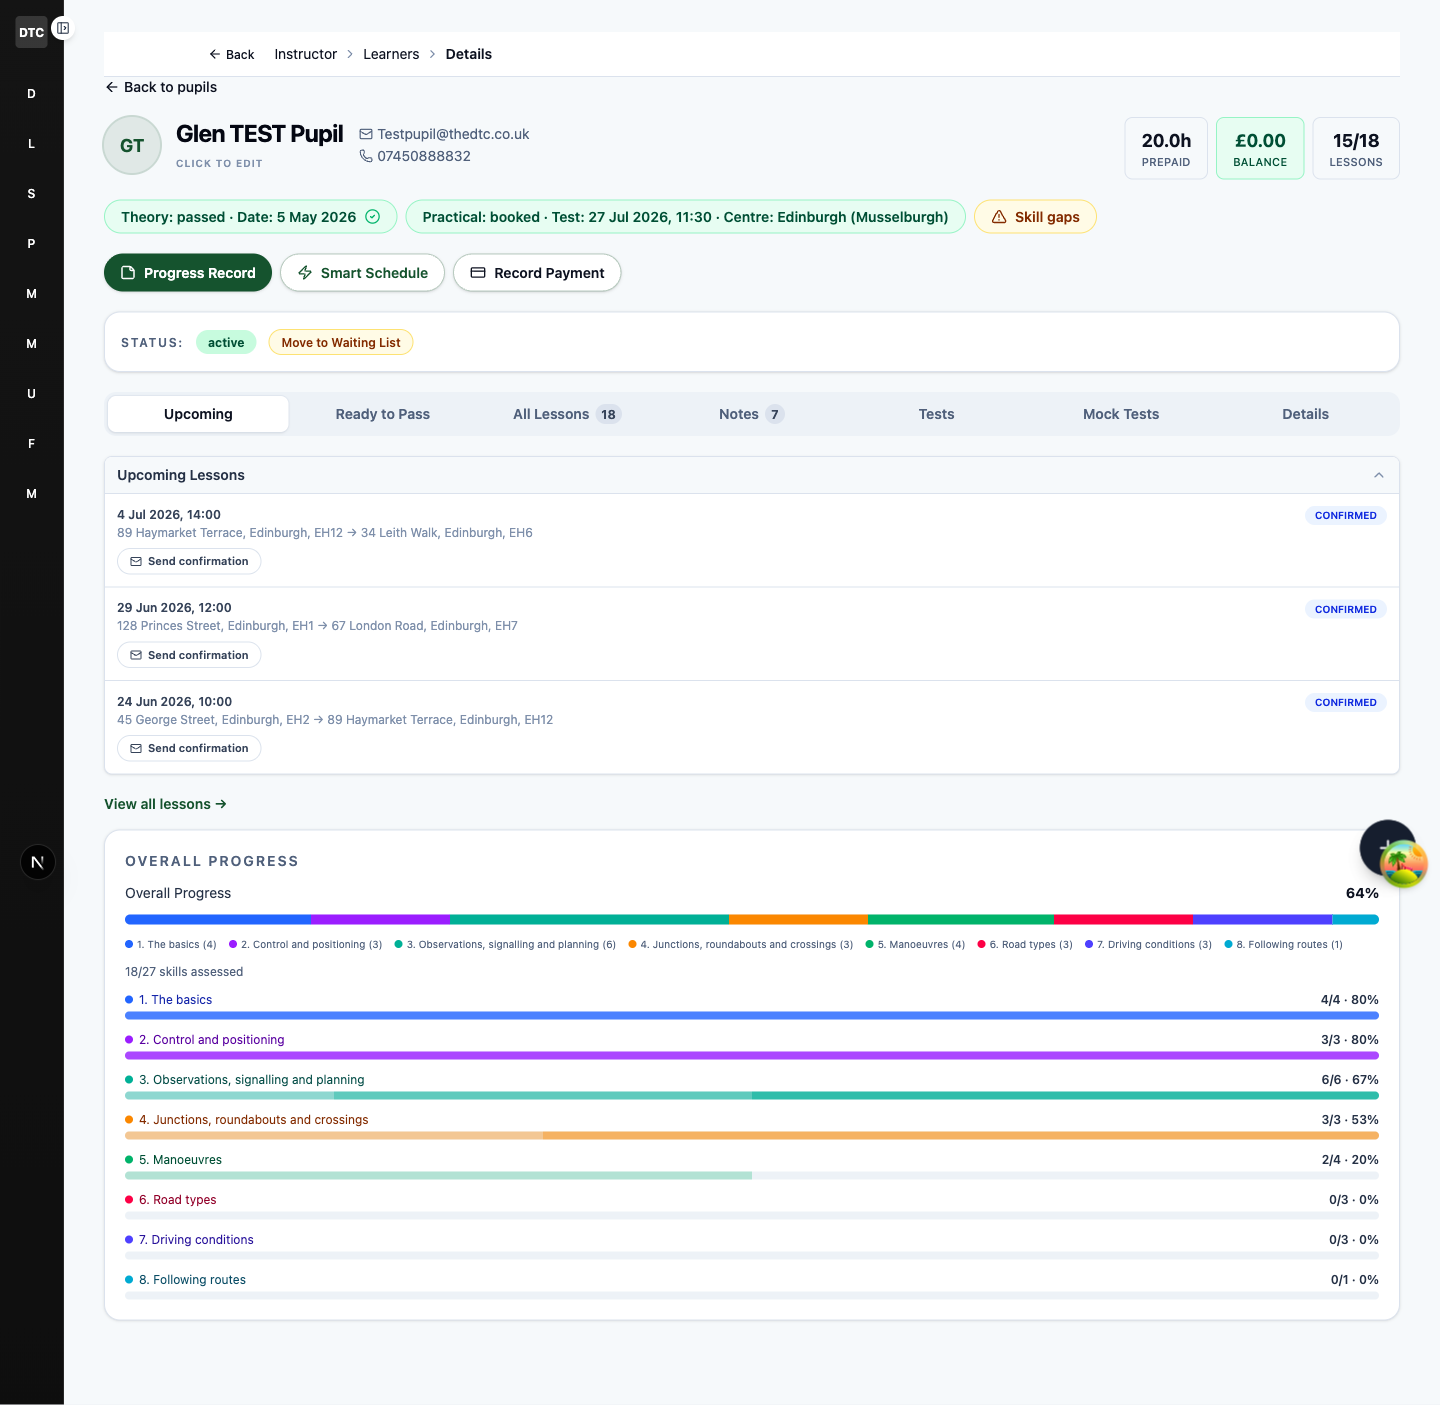
Task: Click the Record Payment button
Action: click(x=537, y=273)
